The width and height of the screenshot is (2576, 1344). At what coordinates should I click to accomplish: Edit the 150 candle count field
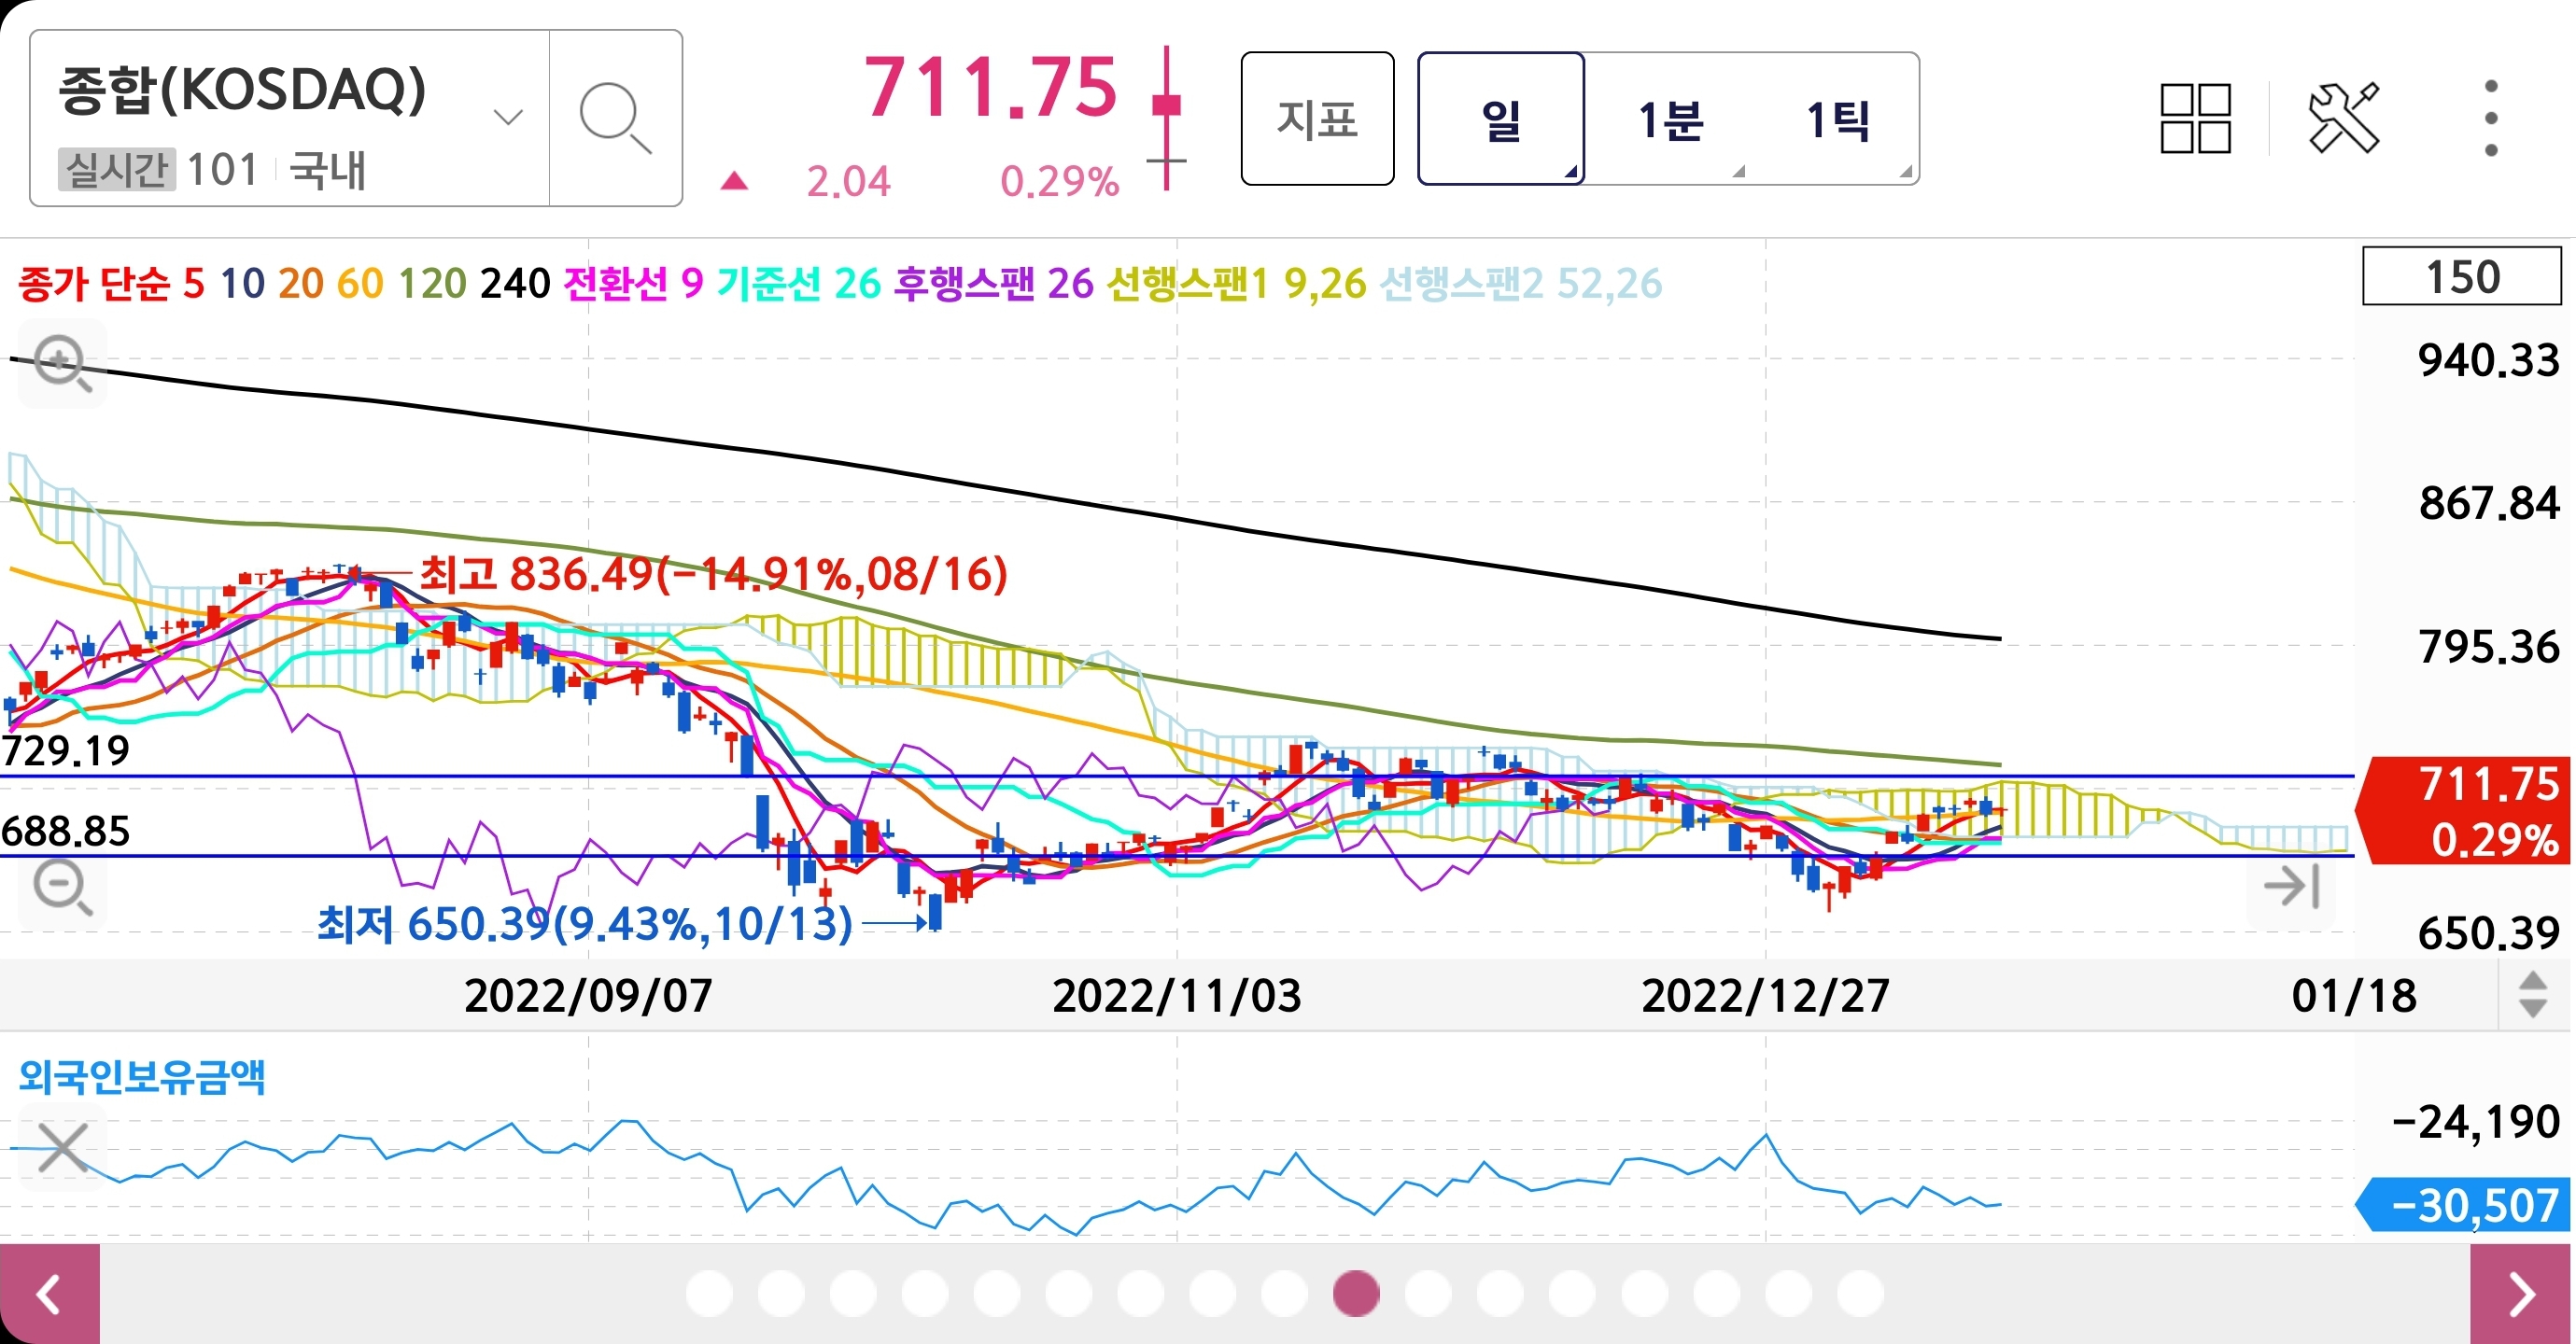(2461, 277)
